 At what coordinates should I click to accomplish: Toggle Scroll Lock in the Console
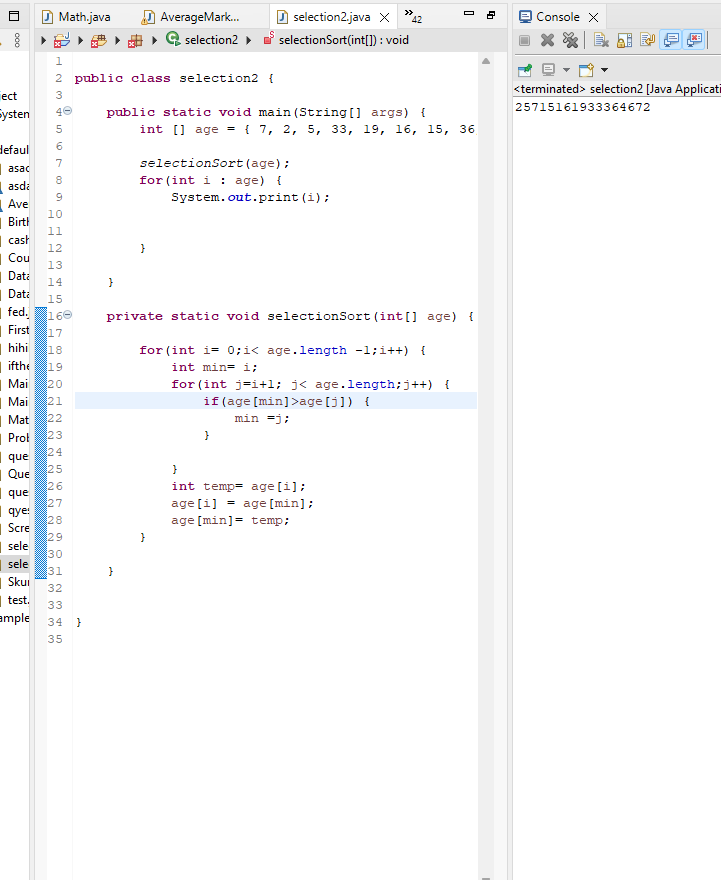(x=624, y=40)
